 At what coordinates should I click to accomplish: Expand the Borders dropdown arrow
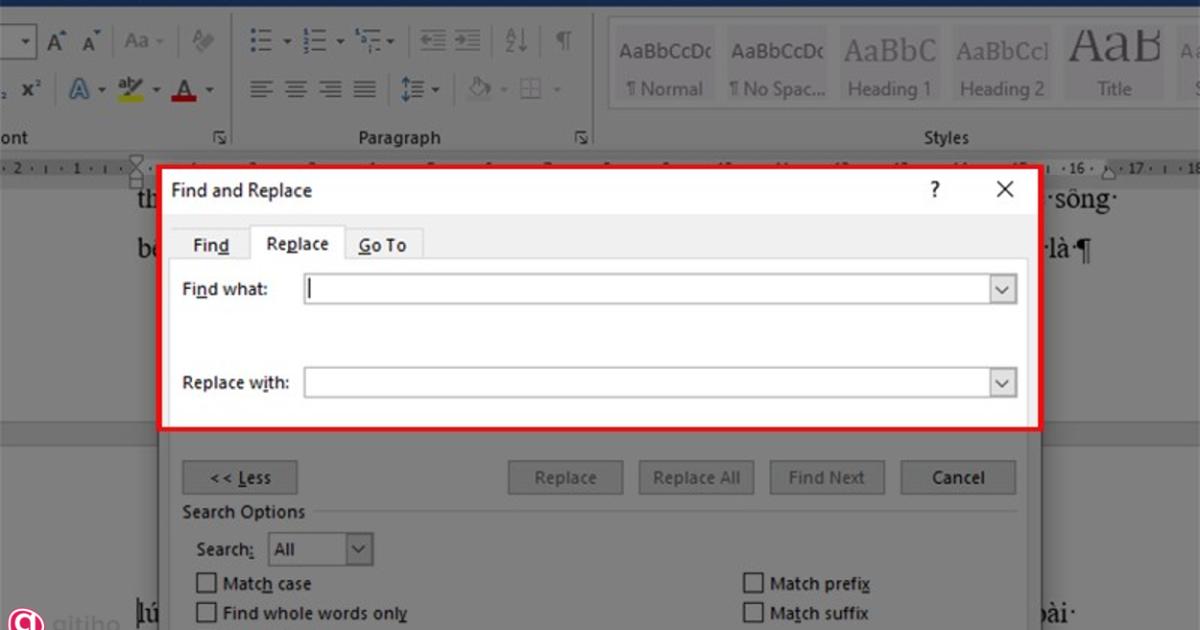(556, 91)
